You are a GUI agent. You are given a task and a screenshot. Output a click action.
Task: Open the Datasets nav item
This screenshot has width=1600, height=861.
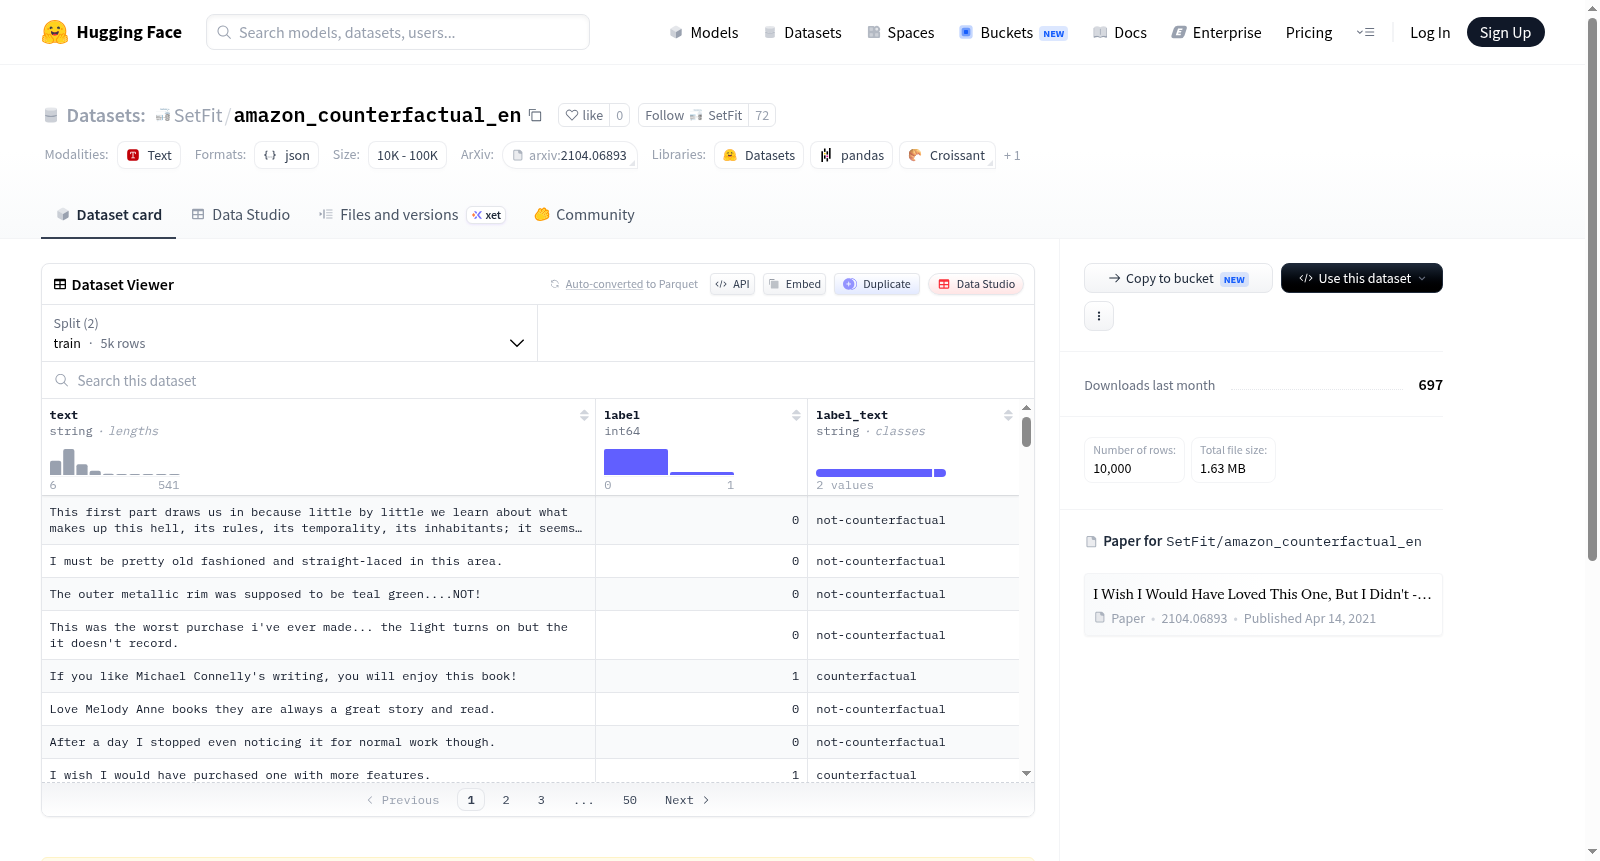click(x=802, y=32)
